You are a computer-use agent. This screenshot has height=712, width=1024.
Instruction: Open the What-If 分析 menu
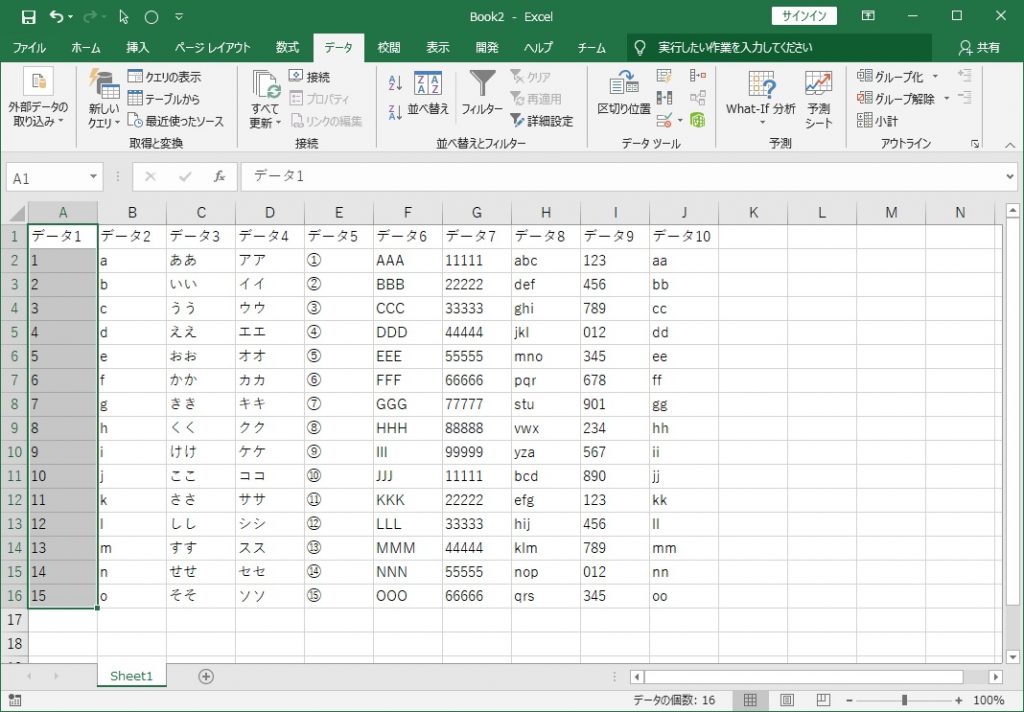[761, 98]
